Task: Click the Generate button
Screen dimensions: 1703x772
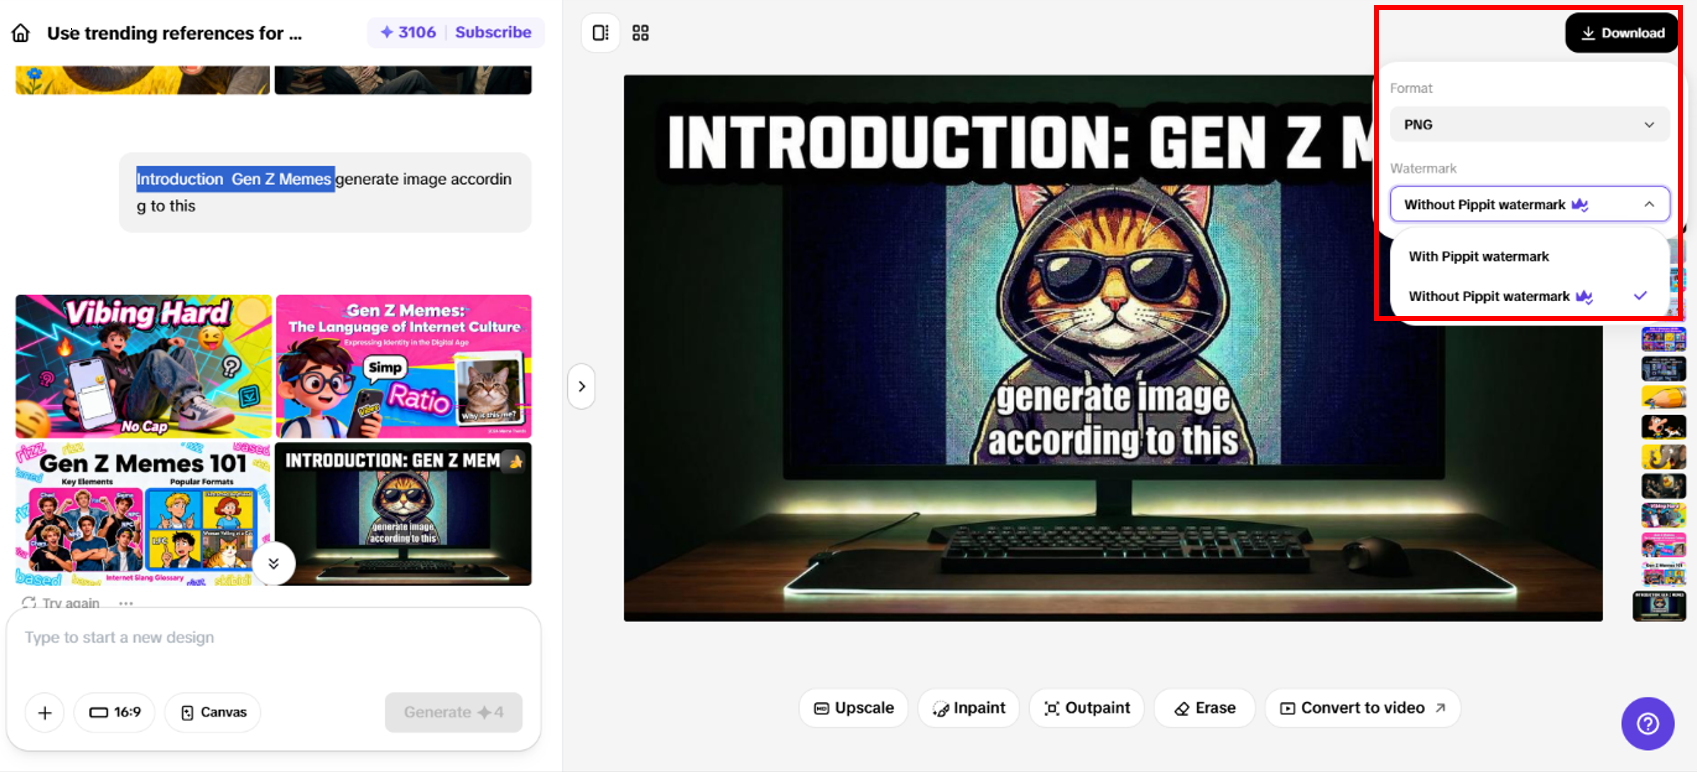Action: tap(454, 712)
